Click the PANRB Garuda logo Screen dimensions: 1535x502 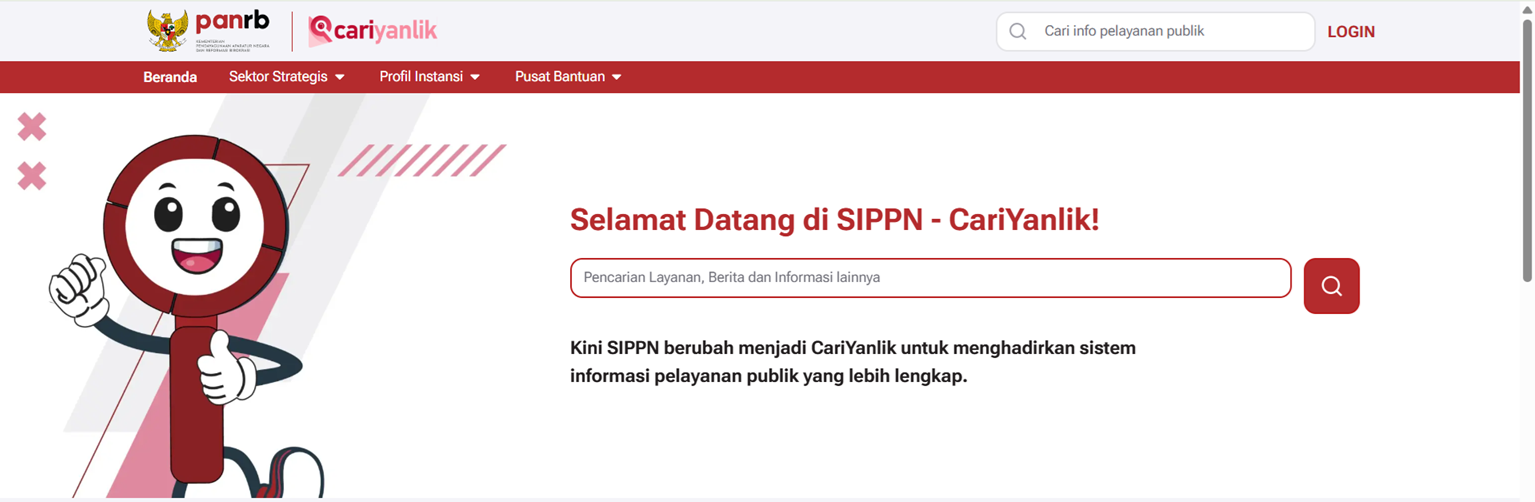click(x=209, y=31)
